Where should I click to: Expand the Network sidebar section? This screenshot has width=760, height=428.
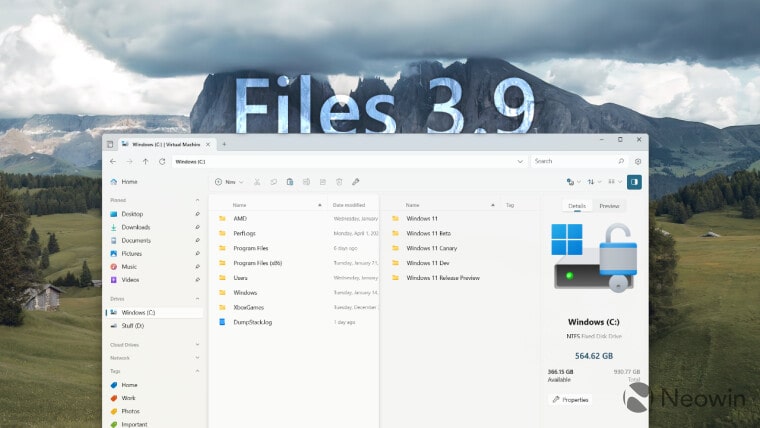(x=197, y=358)
